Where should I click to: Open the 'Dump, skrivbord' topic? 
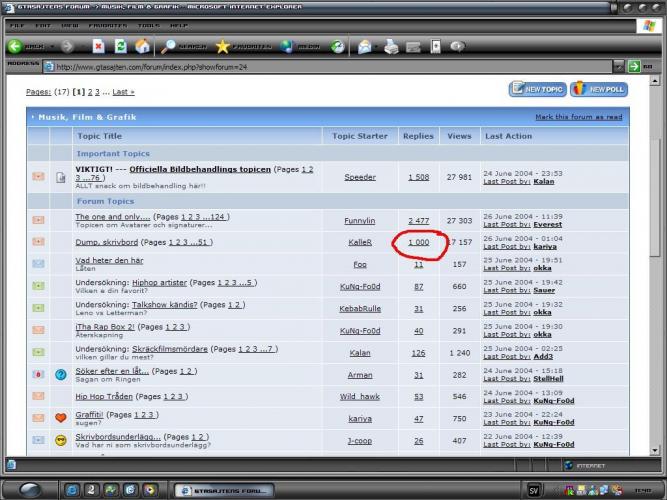coord(107,242)
